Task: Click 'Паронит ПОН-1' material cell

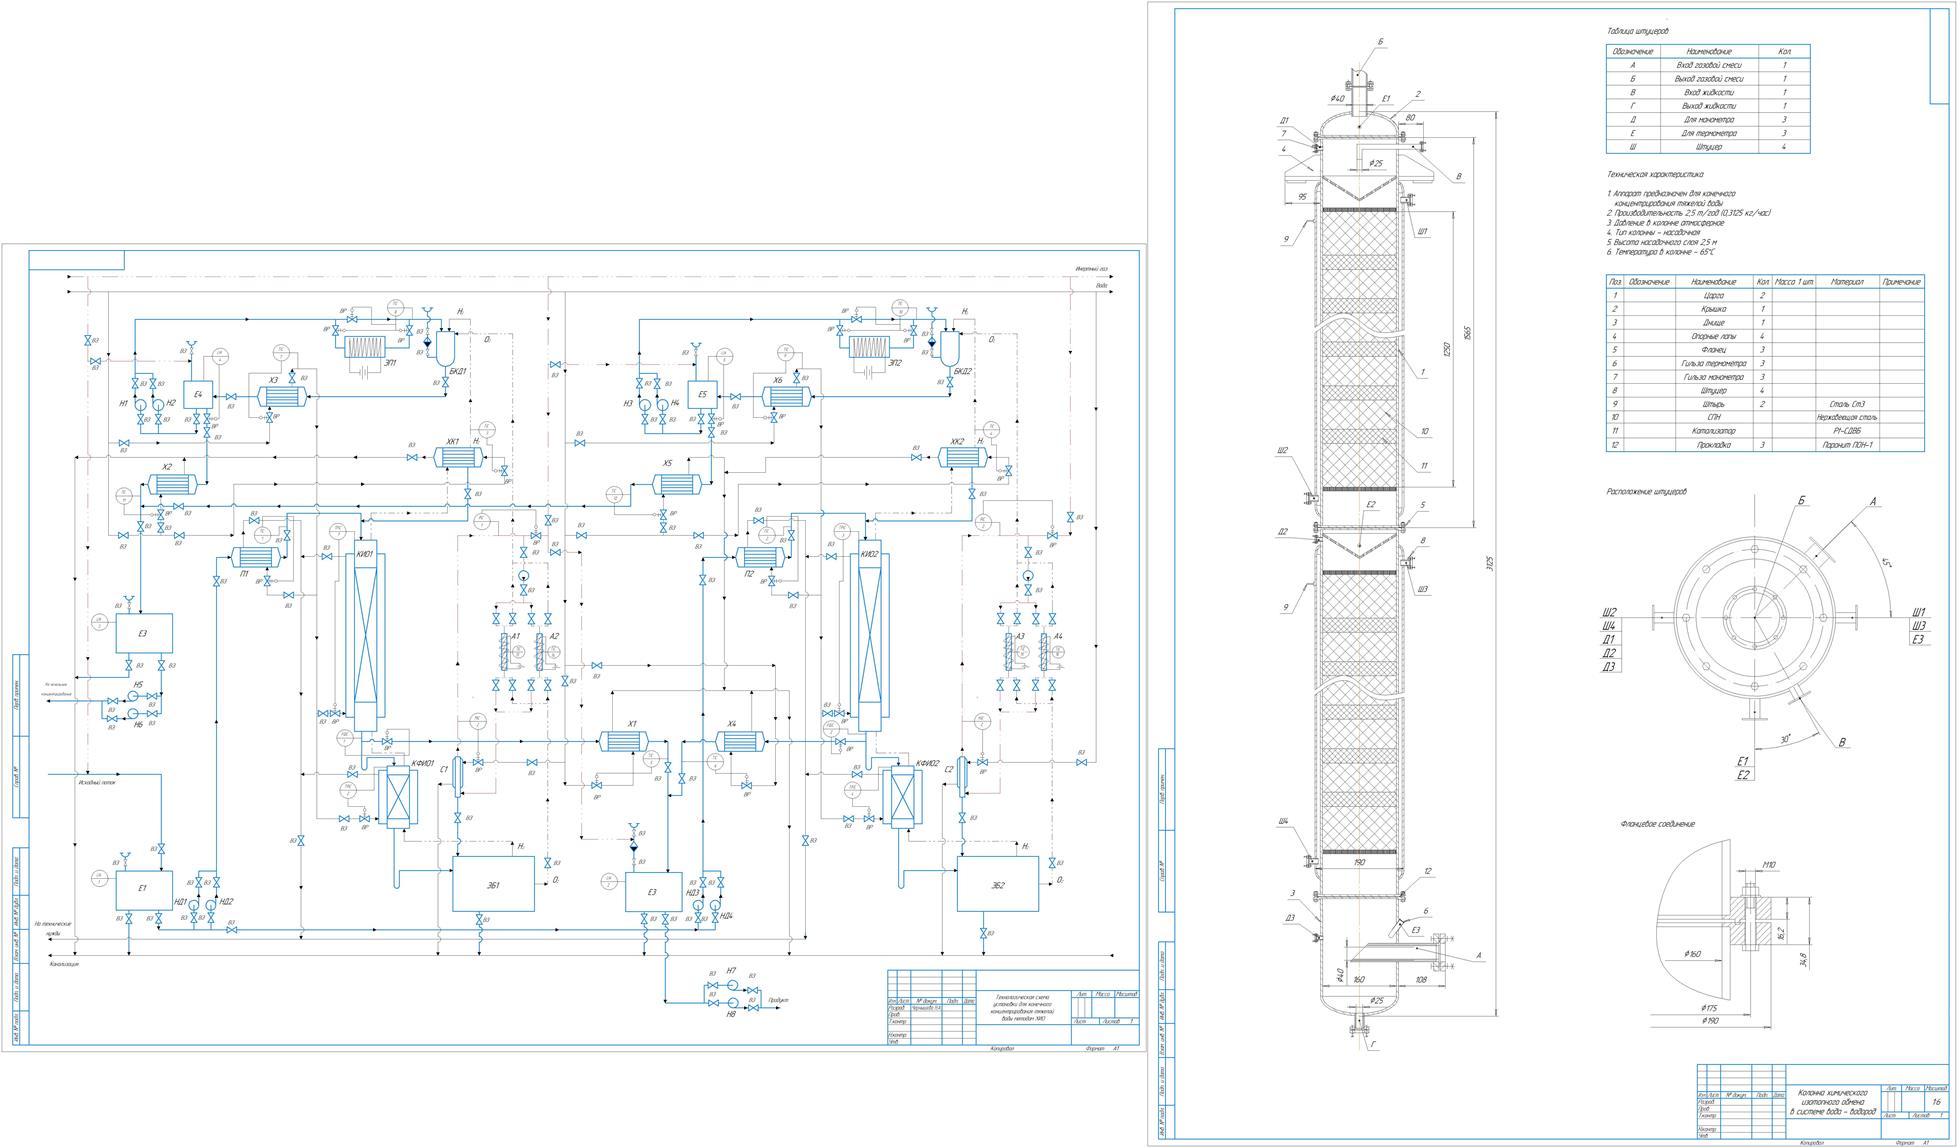Action: tap(1848, 445)
